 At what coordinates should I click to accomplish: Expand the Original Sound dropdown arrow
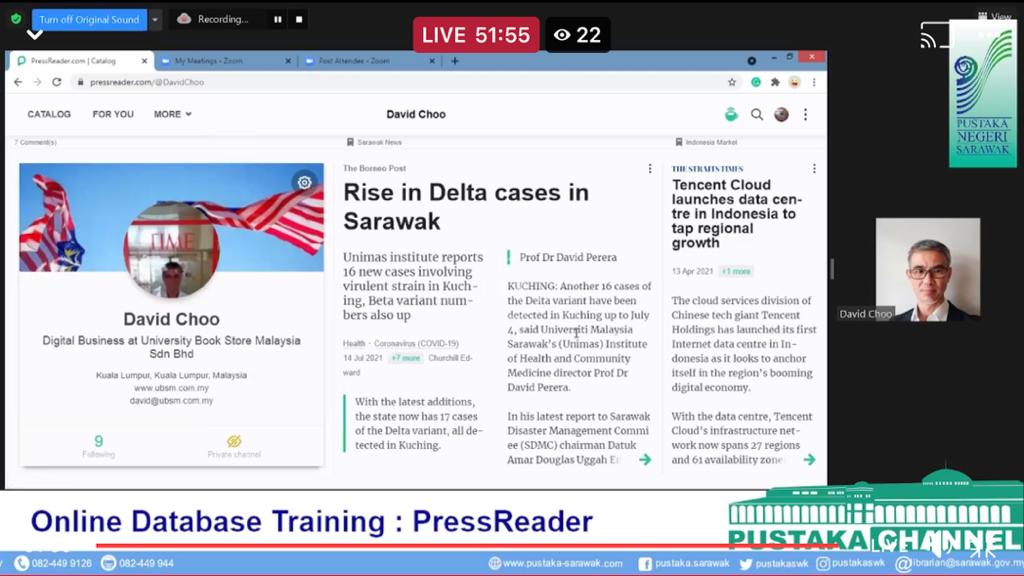[155, 20]
